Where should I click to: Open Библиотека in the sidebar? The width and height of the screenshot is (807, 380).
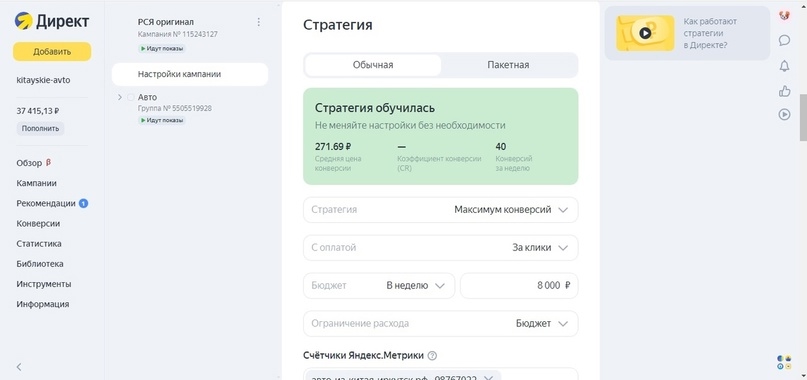[x=40, y=264]
